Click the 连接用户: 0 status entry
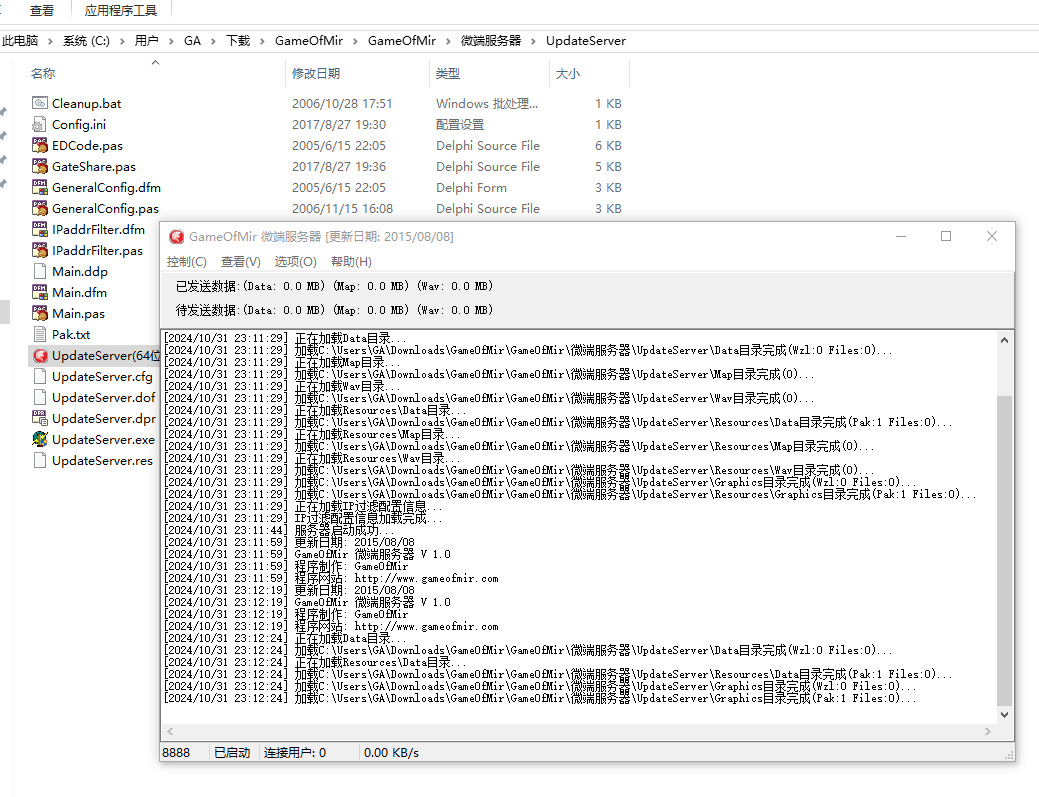This screenshot has height=797, width=1039. click(x=295, y=753)
